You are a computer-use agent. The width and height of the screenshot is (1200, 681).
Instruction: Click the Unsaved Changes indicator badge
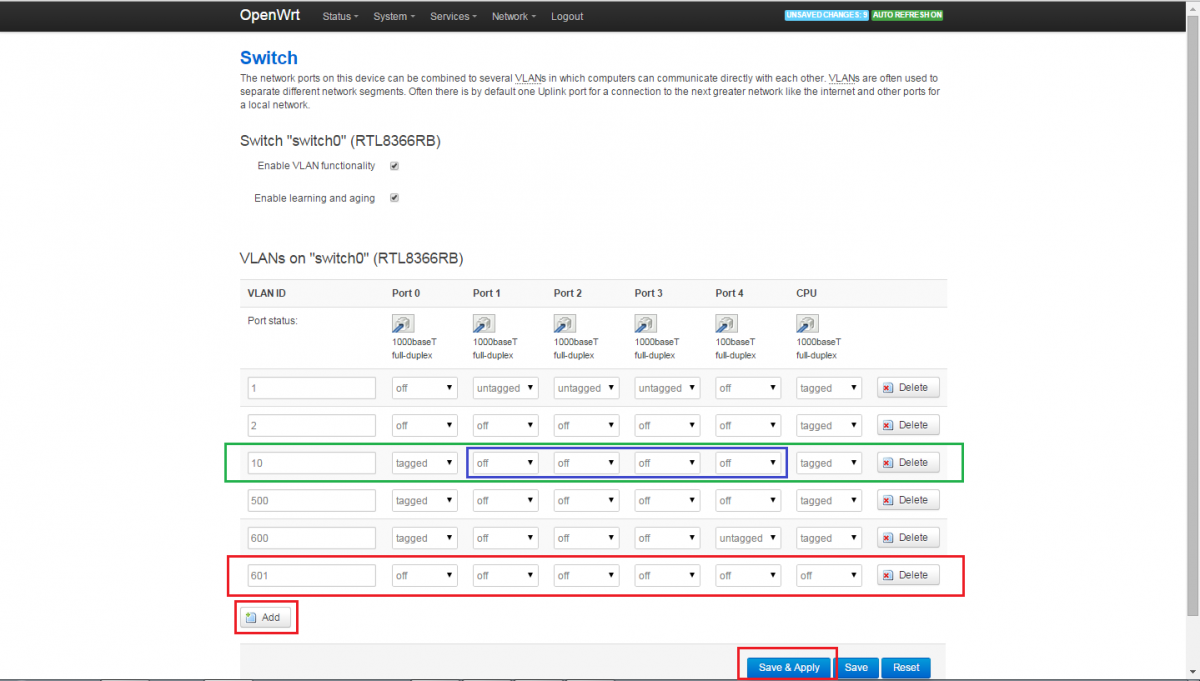826,15
